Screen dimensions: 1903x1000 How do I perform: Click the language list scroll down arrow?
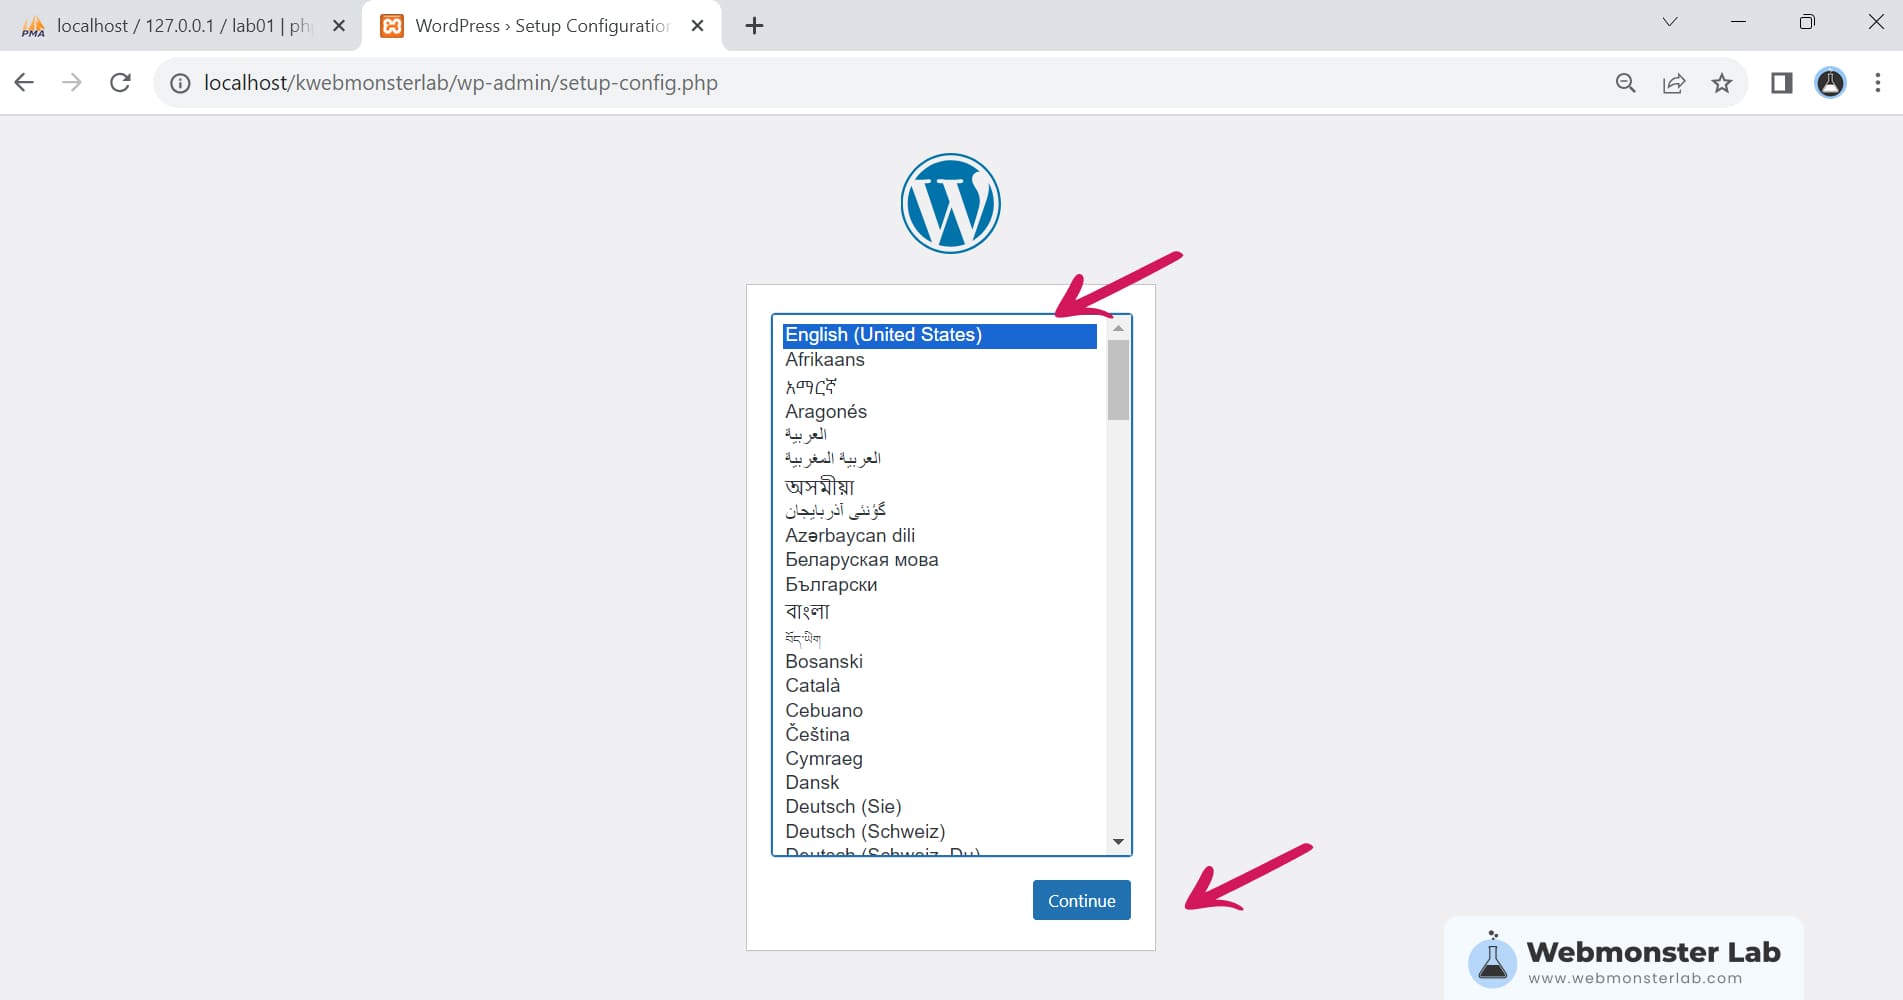point(1119,842)
